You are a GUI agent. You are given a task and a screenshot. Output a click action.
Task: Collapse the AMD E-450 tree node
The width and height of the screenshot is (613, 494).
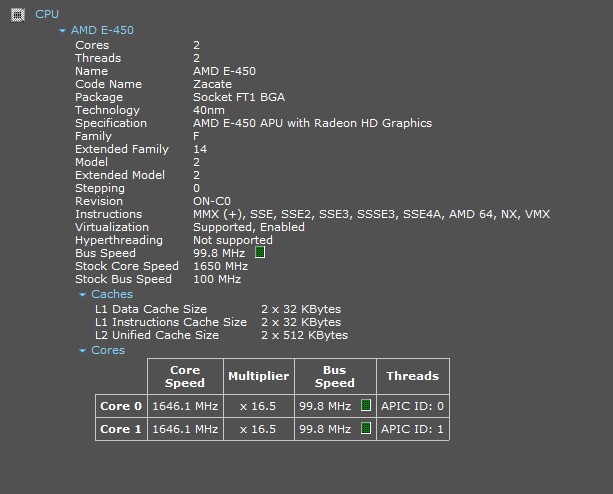click(x=62, y=30)
